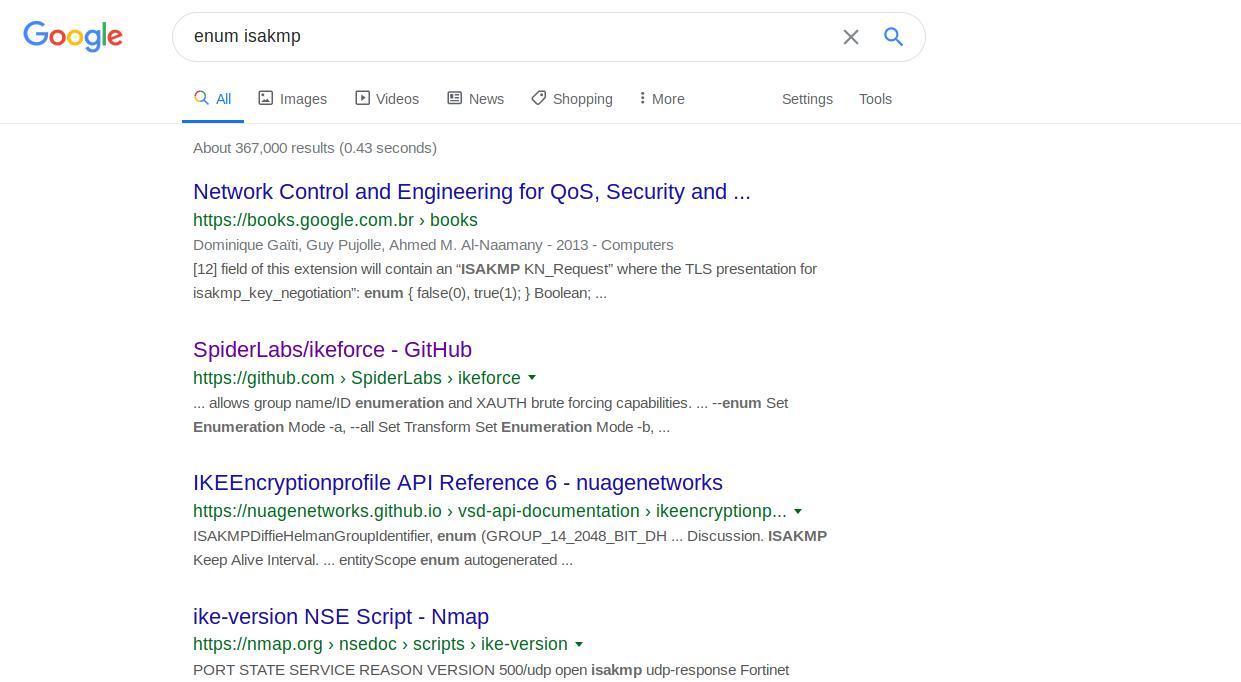Expand the dropdown arrow beside github.com ikeforce URL
1241x682 pixels.
tap(532, 378)
